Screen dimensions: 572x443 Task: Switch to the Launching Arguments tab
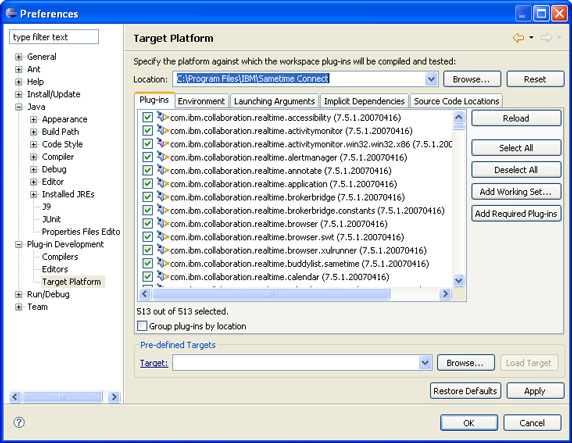click(x=274, y=101)
